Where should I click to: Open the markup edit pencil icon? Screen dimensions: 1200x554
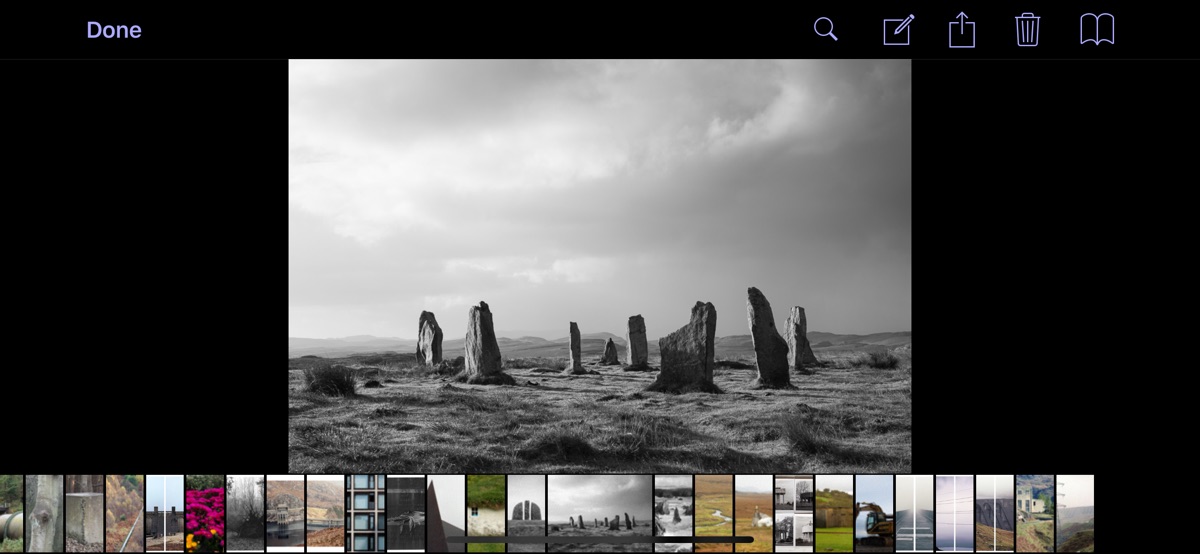coord(898,30)
